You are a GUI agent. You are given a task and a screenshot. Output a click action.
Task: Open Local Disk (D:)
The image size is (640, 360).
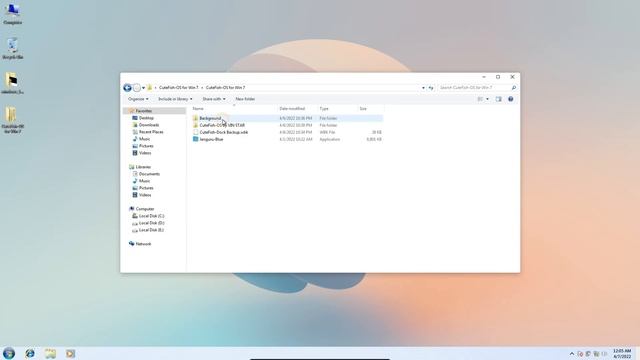pyautogui.click(x=151, y=223)
